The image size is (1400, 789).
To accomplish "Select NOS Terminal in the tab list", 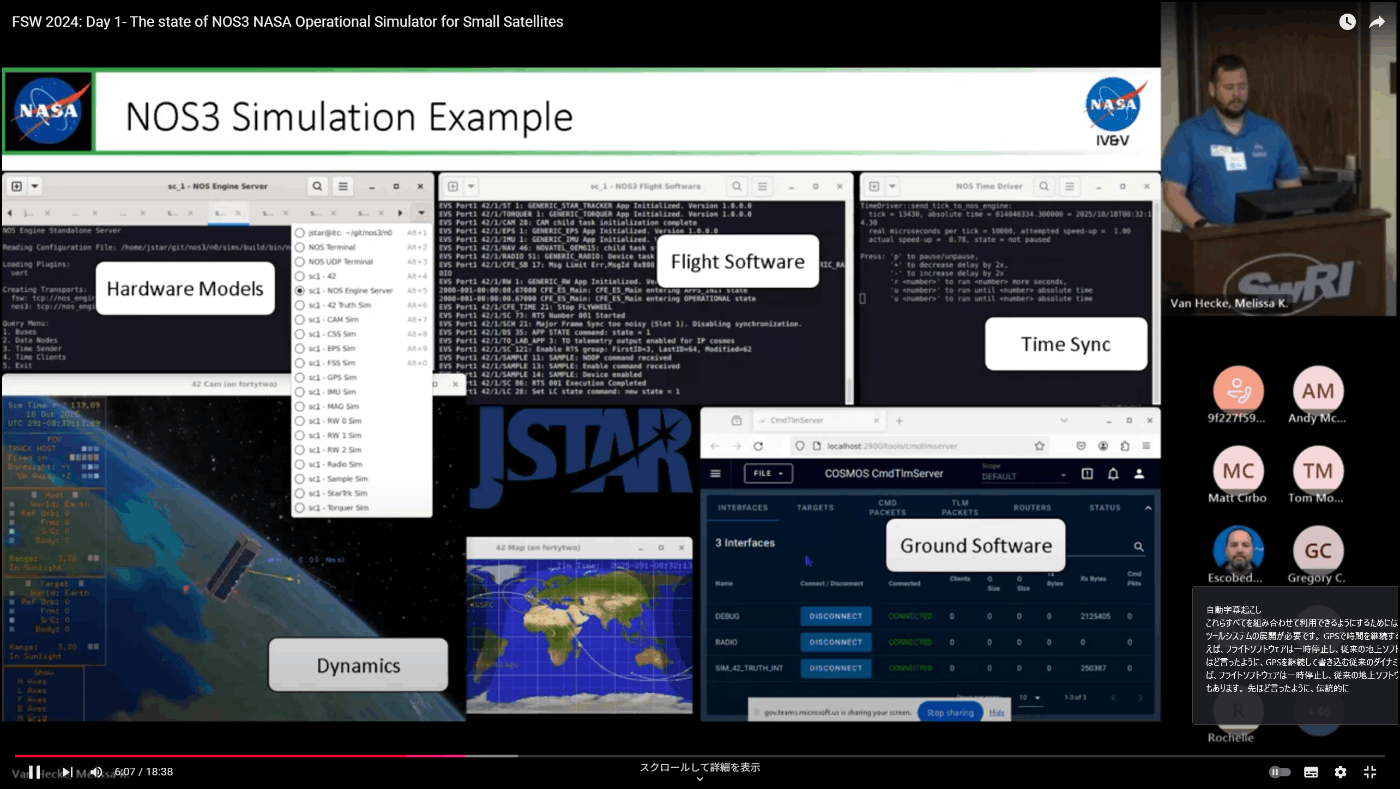I will point(361,247).
